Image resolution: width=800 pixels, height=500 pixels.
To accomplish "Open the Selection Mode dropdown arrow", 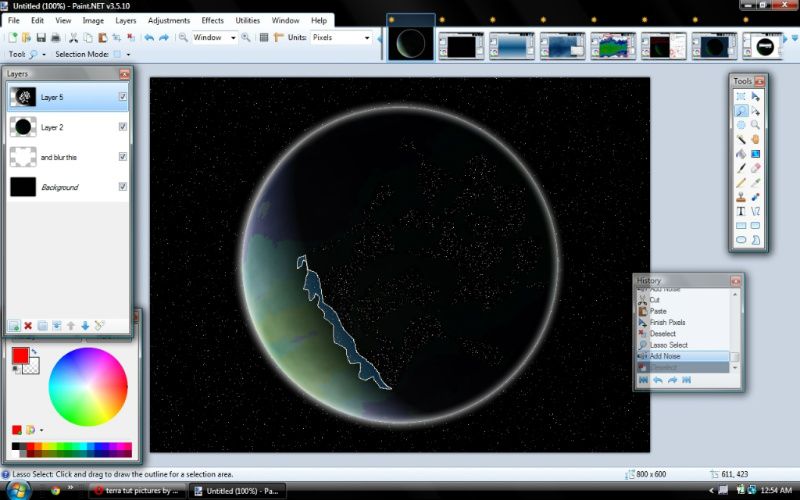I will [x=128, y=54].
